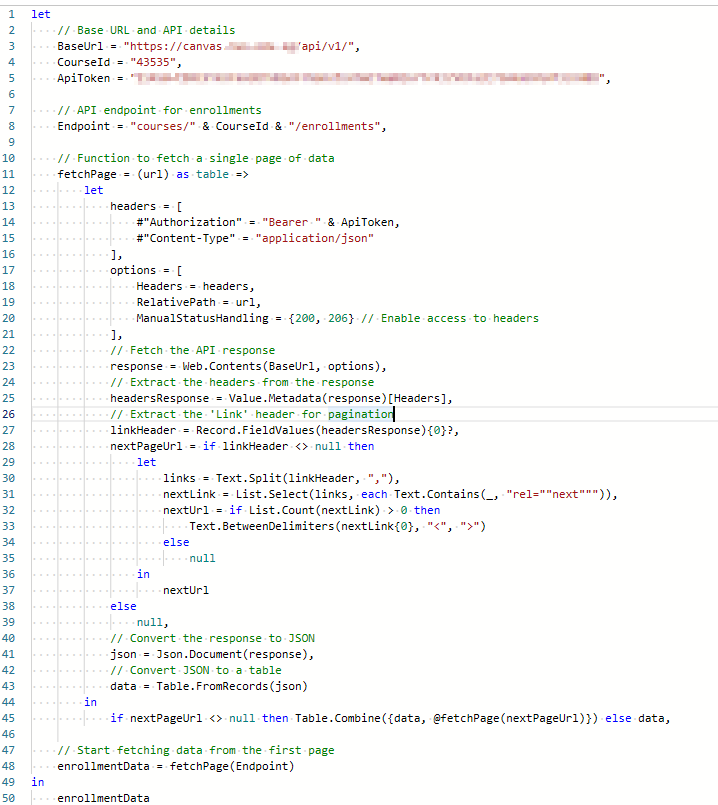Click fetchPage(Endpoint) call
Viewport: 718px width, 805px height.
tap(231, 766)
